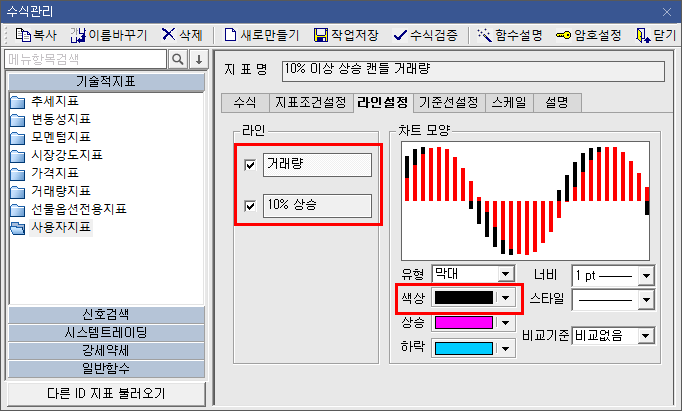Screen dimensions: 682x411
Task: Click the cyan 하락 color swatch
Action: [464, 348]
